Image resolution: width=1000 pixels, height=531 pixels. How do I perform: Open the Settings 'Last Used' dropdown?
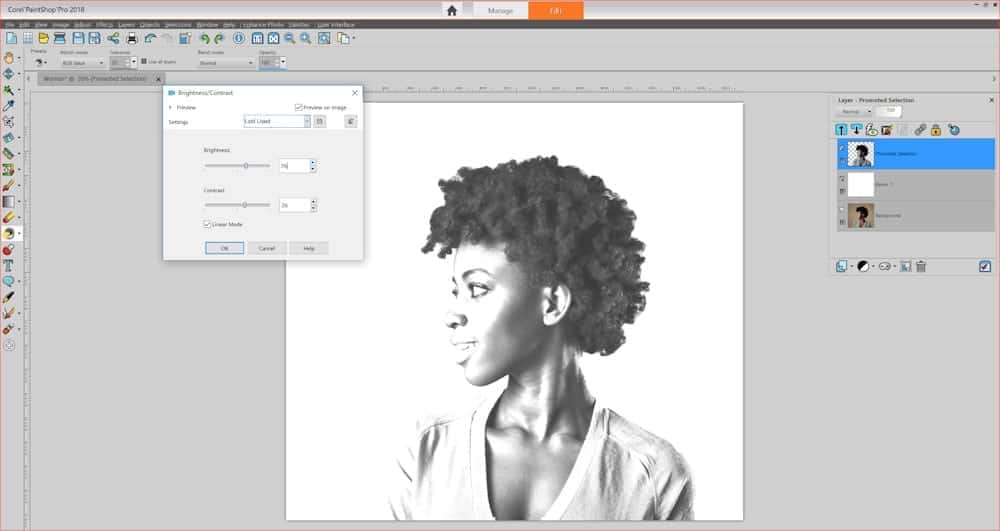[277, 121]
